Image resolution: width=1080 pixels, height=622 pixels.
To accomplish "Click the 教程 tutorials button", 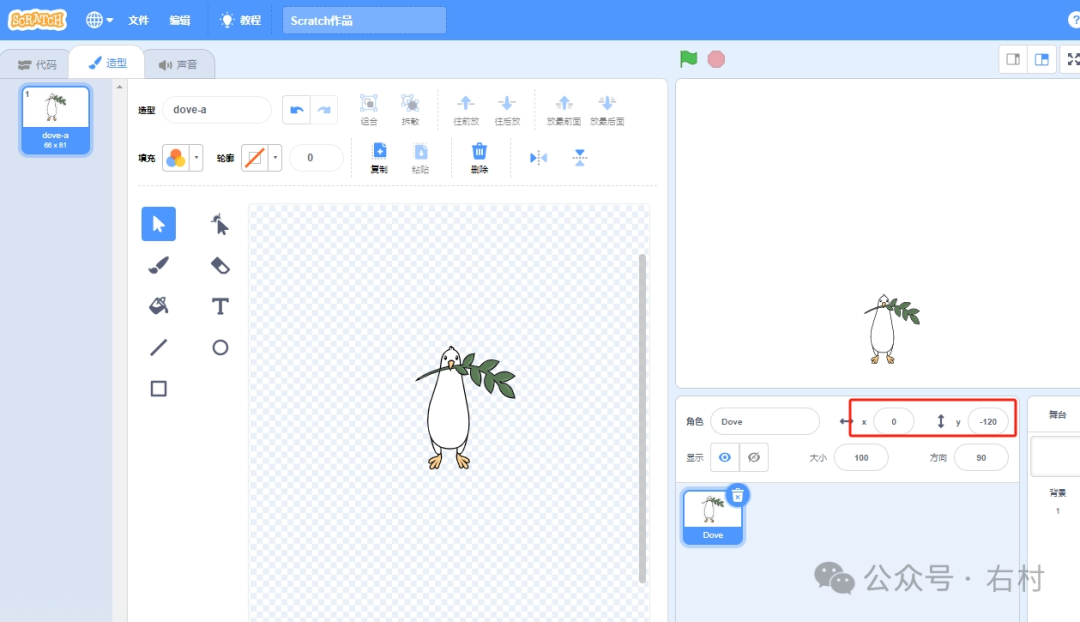I will 240,20.
